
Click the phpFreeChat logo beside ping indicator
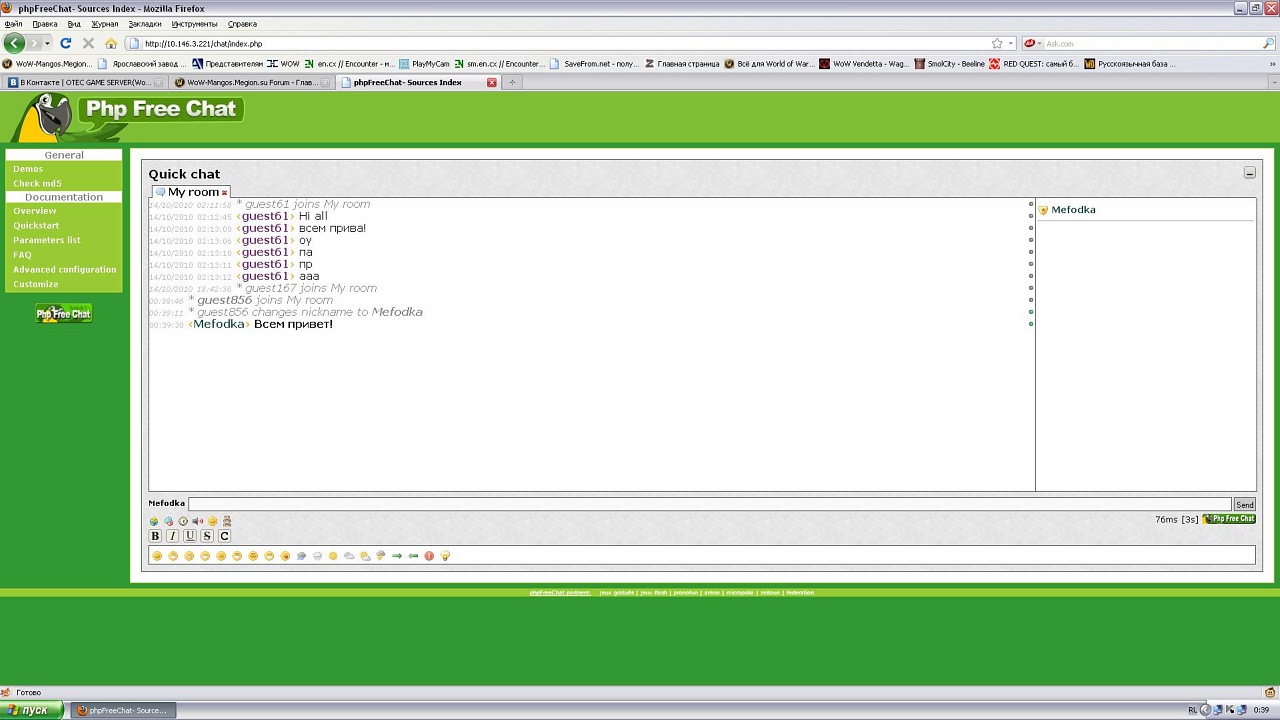pyautogui.click(x=1229, y=519)
